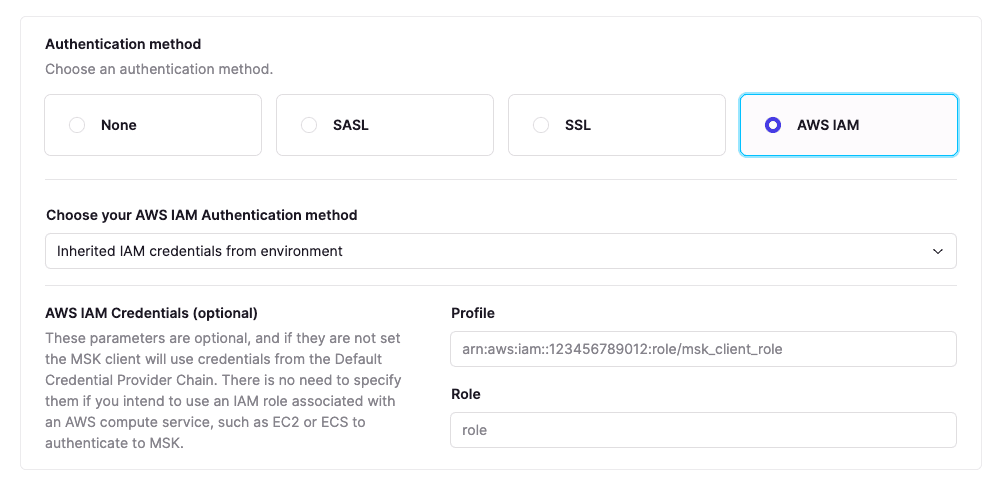Click the selected AWS IAM radio circle

[x=772, y=125]
